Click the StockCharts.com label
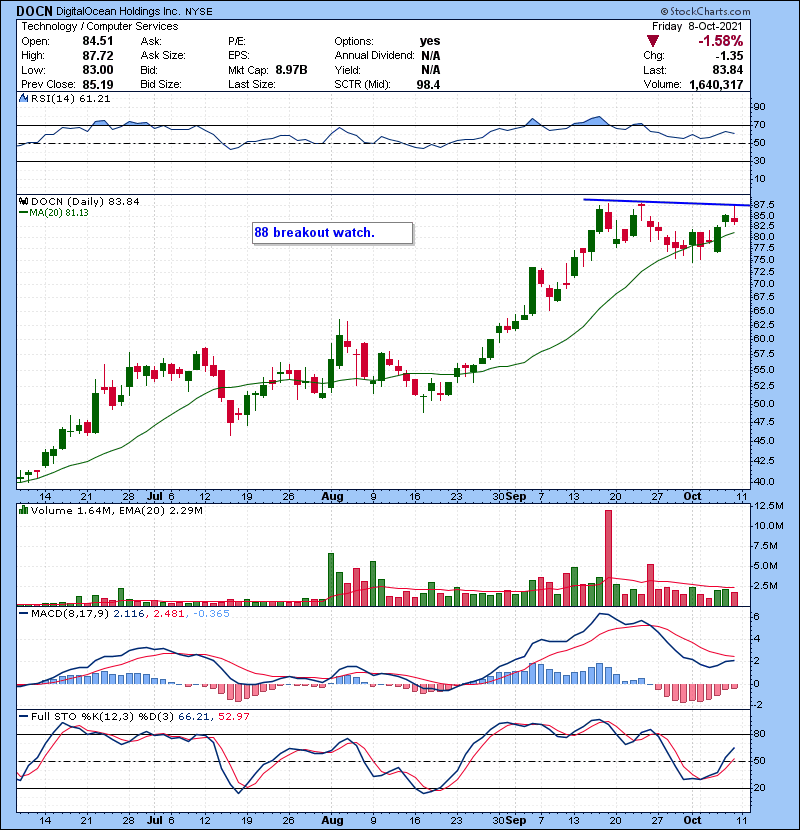The height and width of the screenshot is (830, 800). [705, 11]
